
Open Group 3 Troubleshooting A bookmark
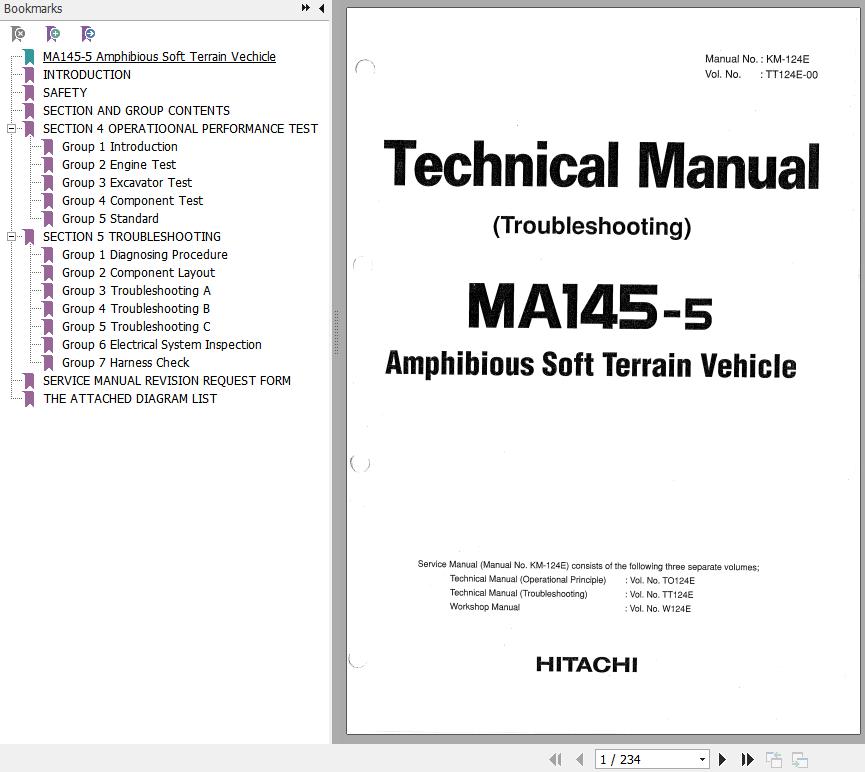coord(136,291)
